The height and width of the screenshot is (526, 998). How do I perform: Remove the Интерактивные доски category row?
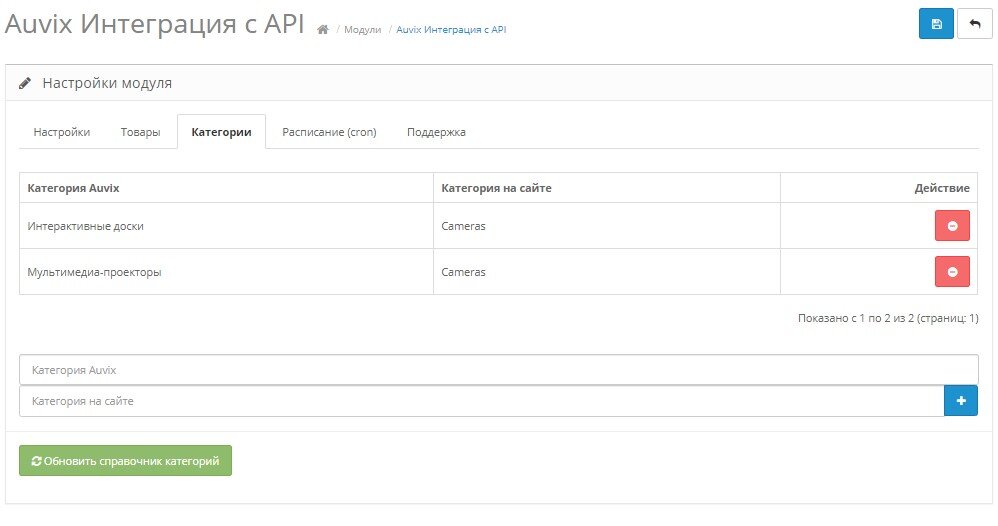[952, 225]
